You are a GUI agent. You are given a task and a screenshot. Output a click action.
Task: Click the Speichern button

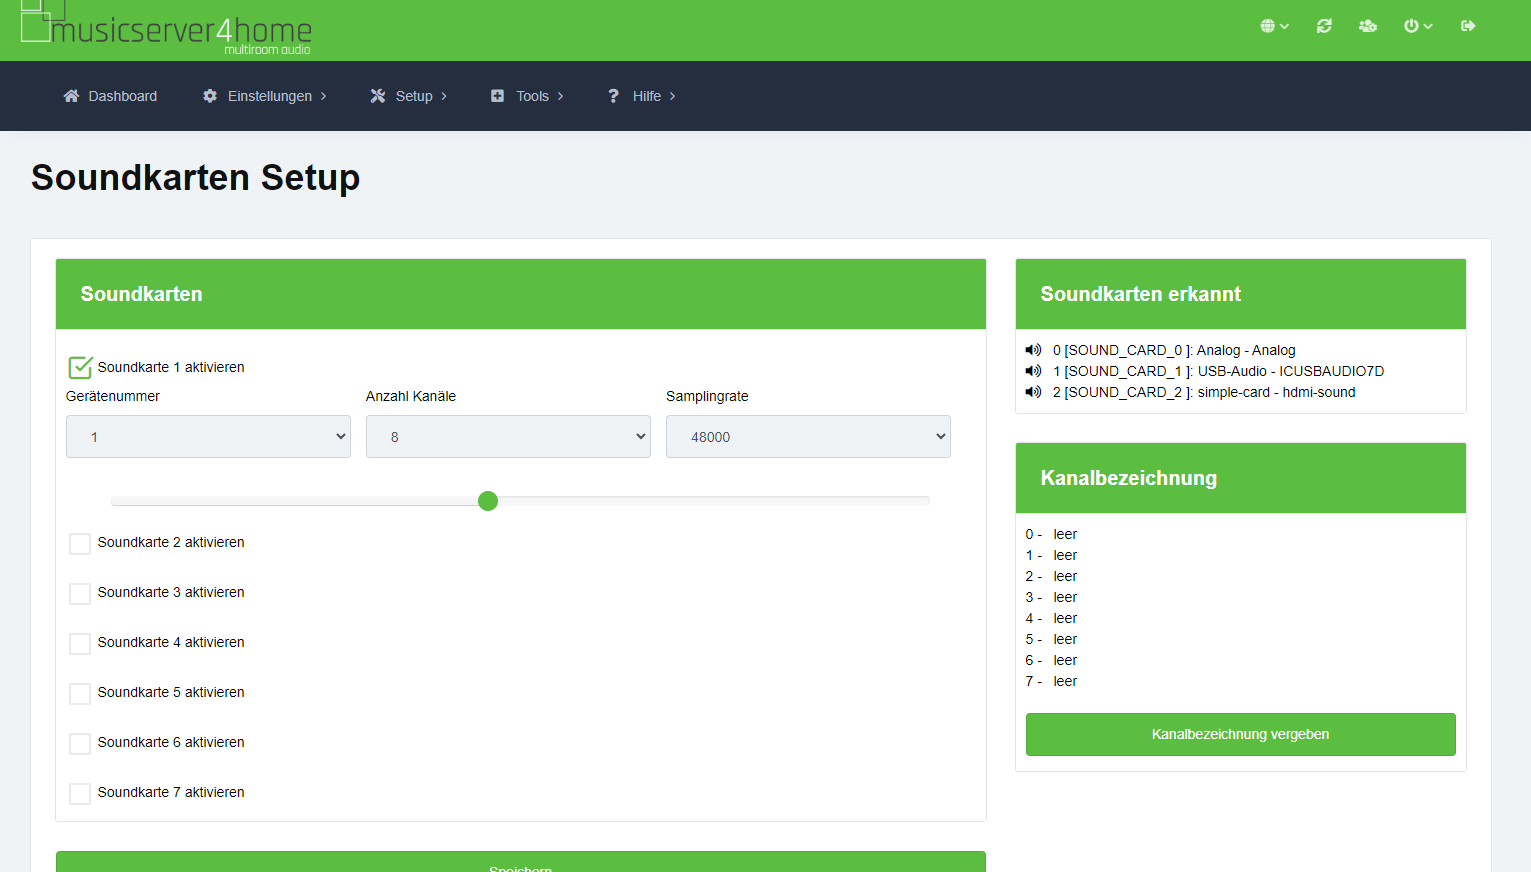tap(520, 864)
